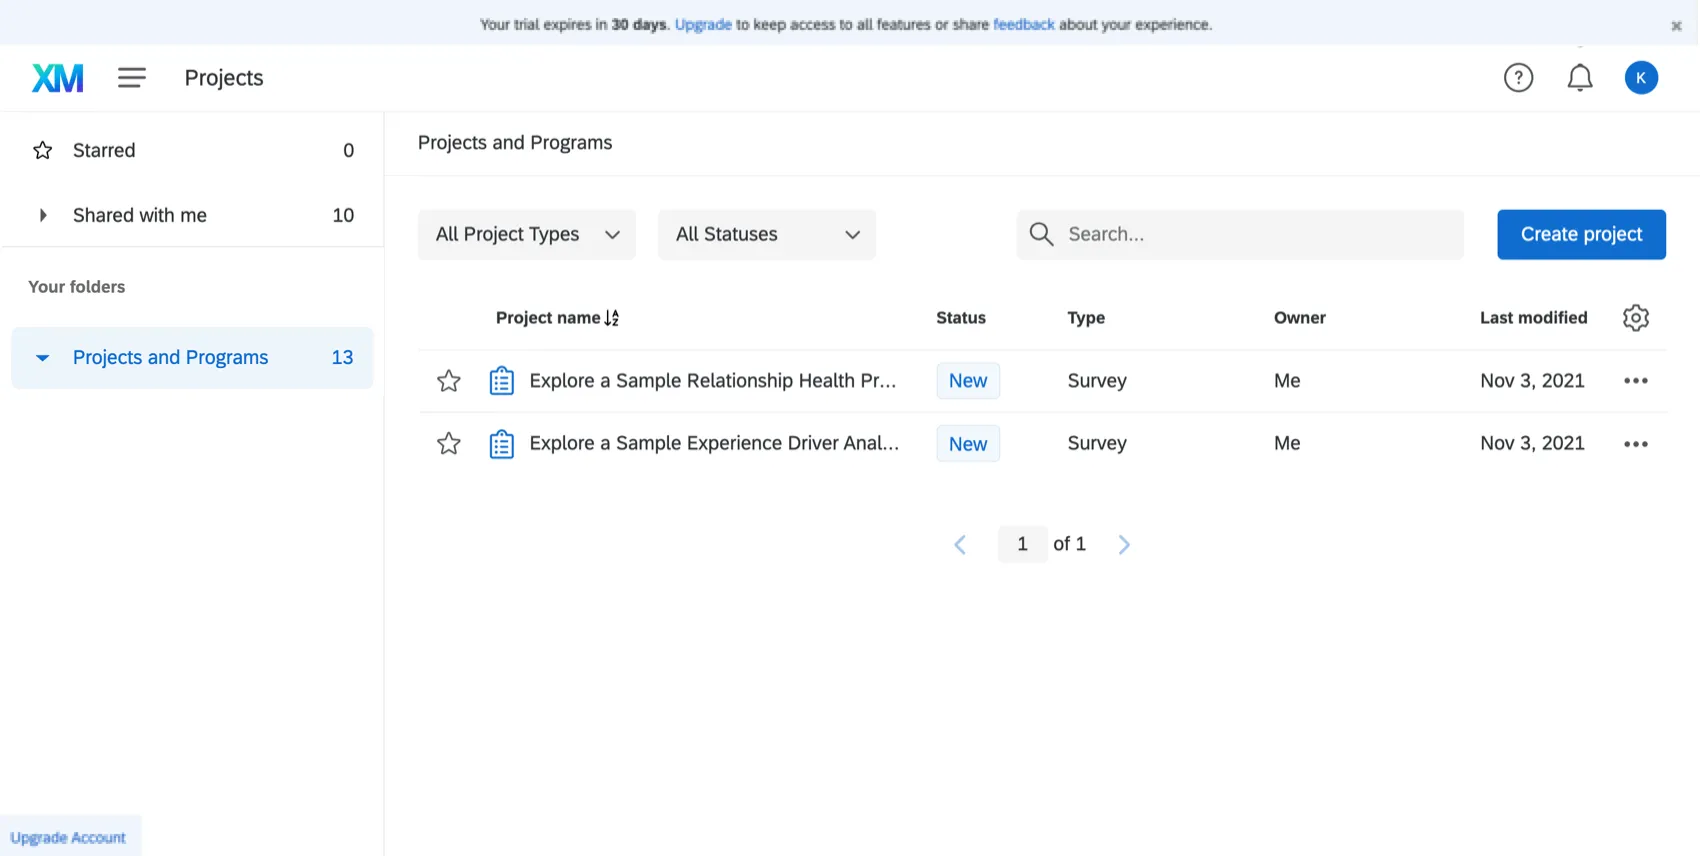Screen dimensions: 1700x856
Task: Star the Sample Relationship Health project
Action: [449, 381]
